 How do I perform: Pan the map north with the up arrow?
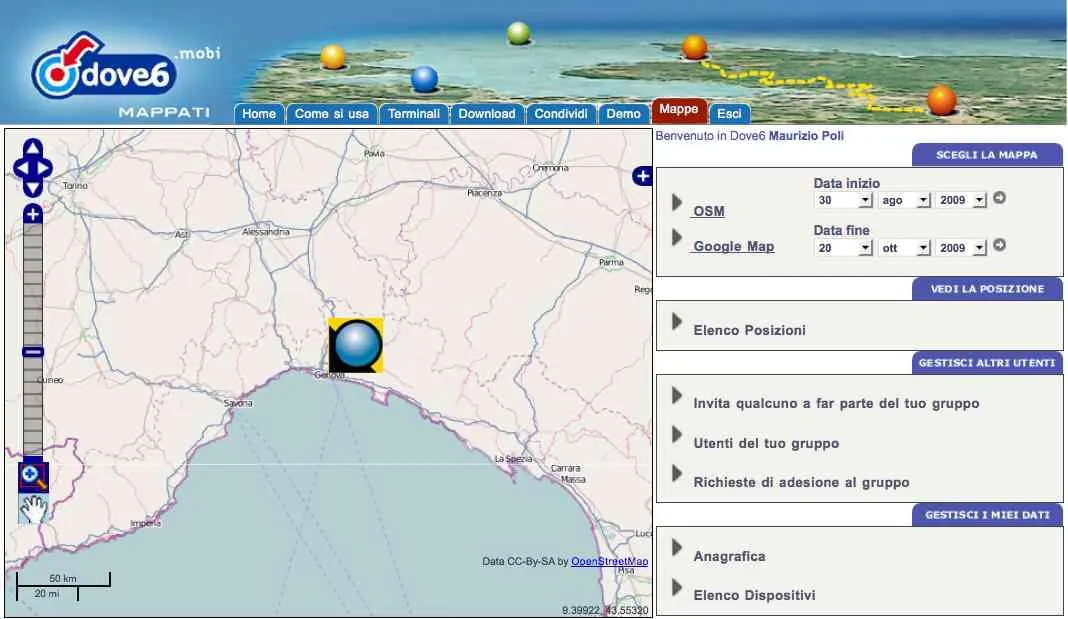(x=33, y=147)
